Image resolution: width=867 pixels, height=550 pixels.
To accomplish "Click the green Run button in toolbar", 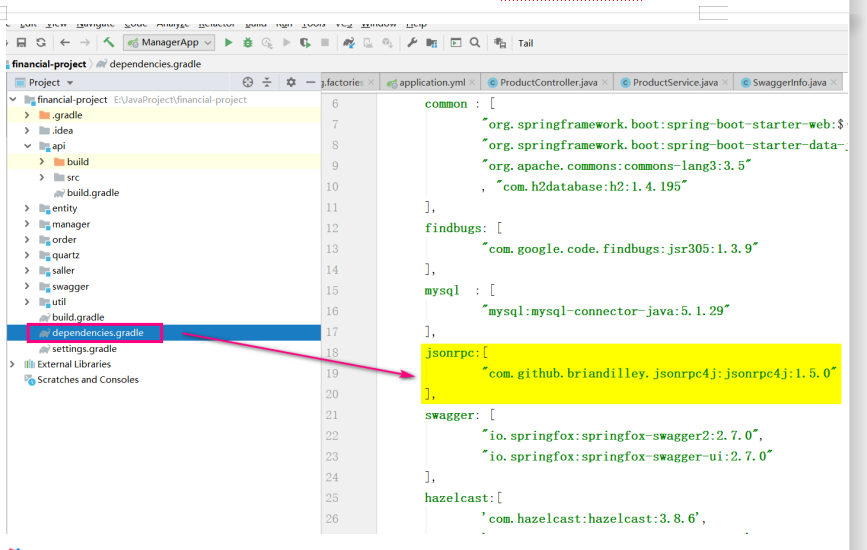I will pyautogui.click(x=229, y=43).
